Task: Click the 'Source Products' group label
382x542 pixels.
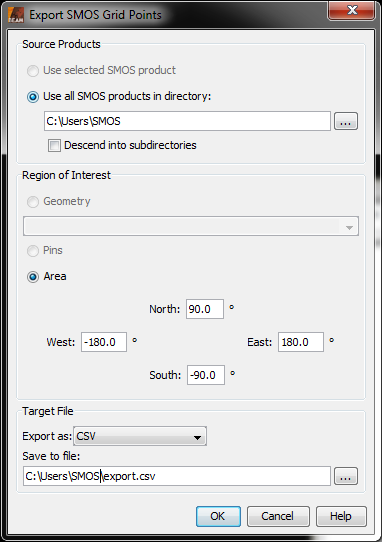Action: tap(61, 44)
